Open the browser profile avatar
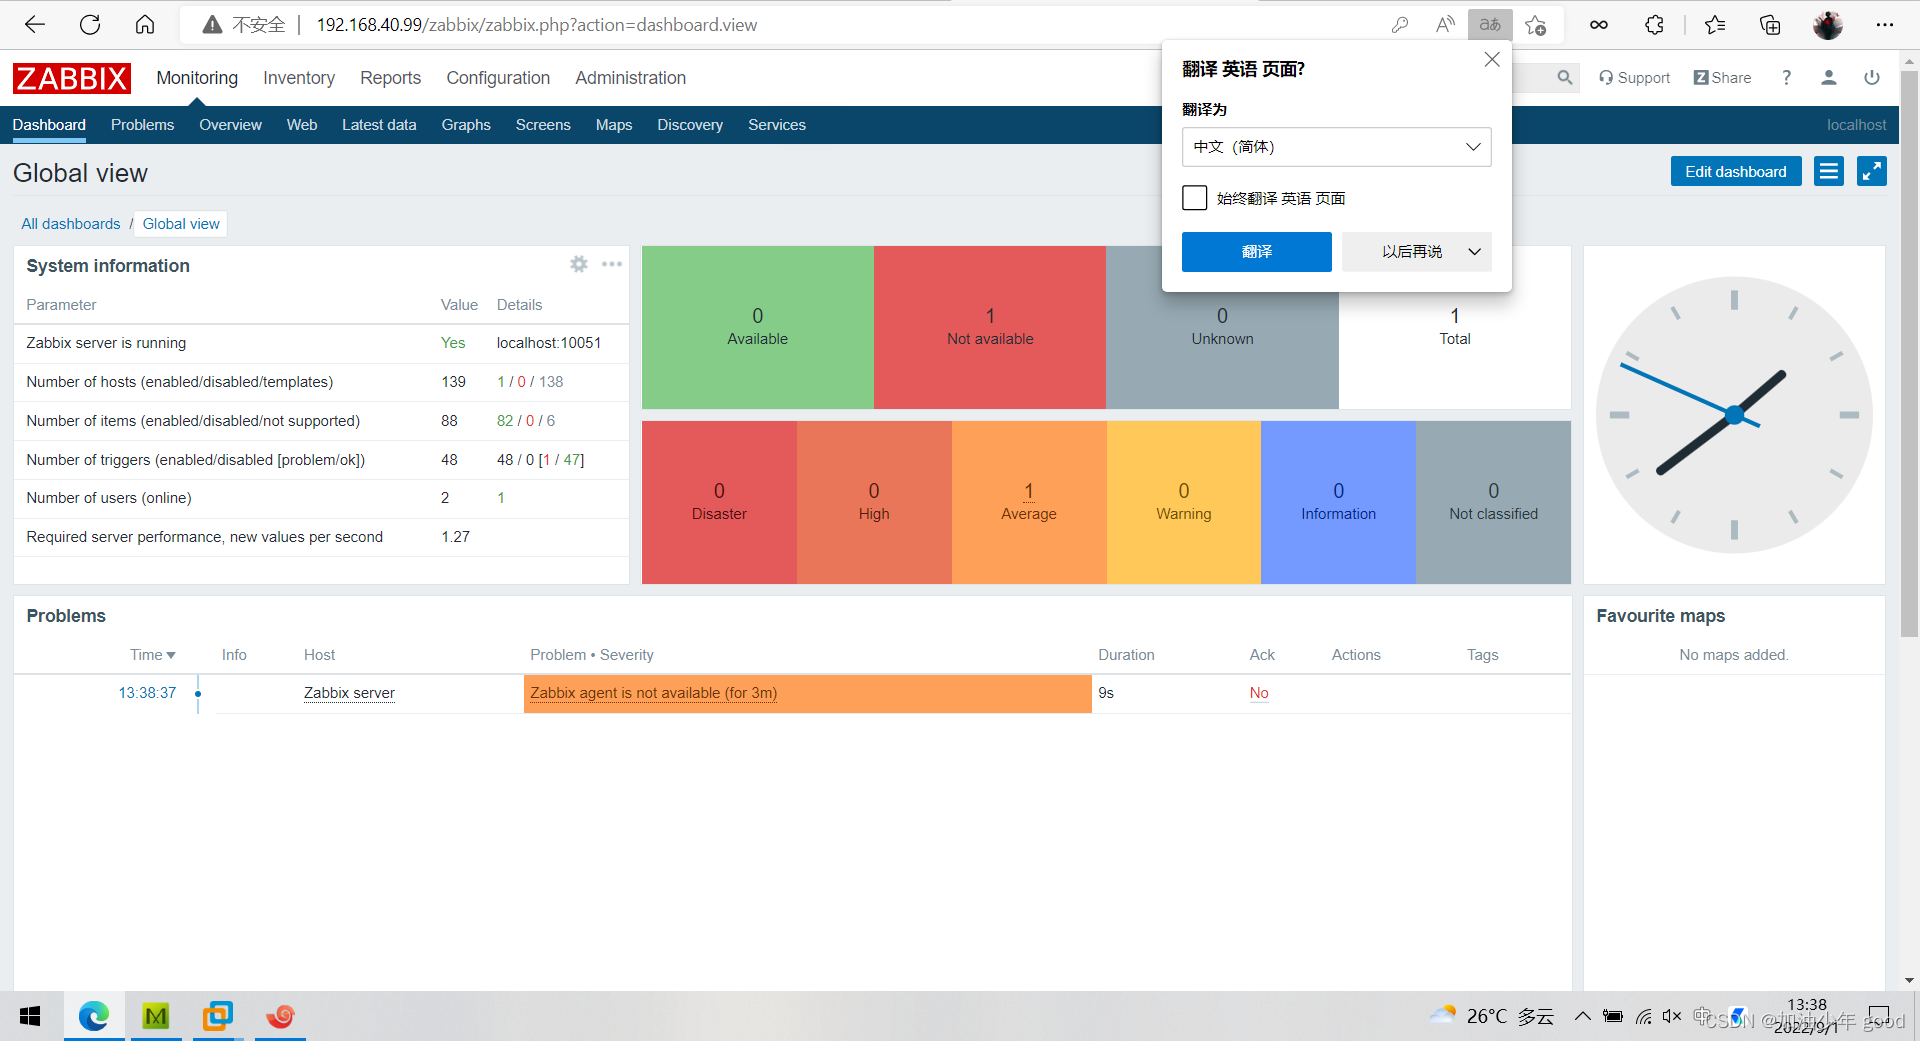1920x1041 pixels. point(1828,25)
